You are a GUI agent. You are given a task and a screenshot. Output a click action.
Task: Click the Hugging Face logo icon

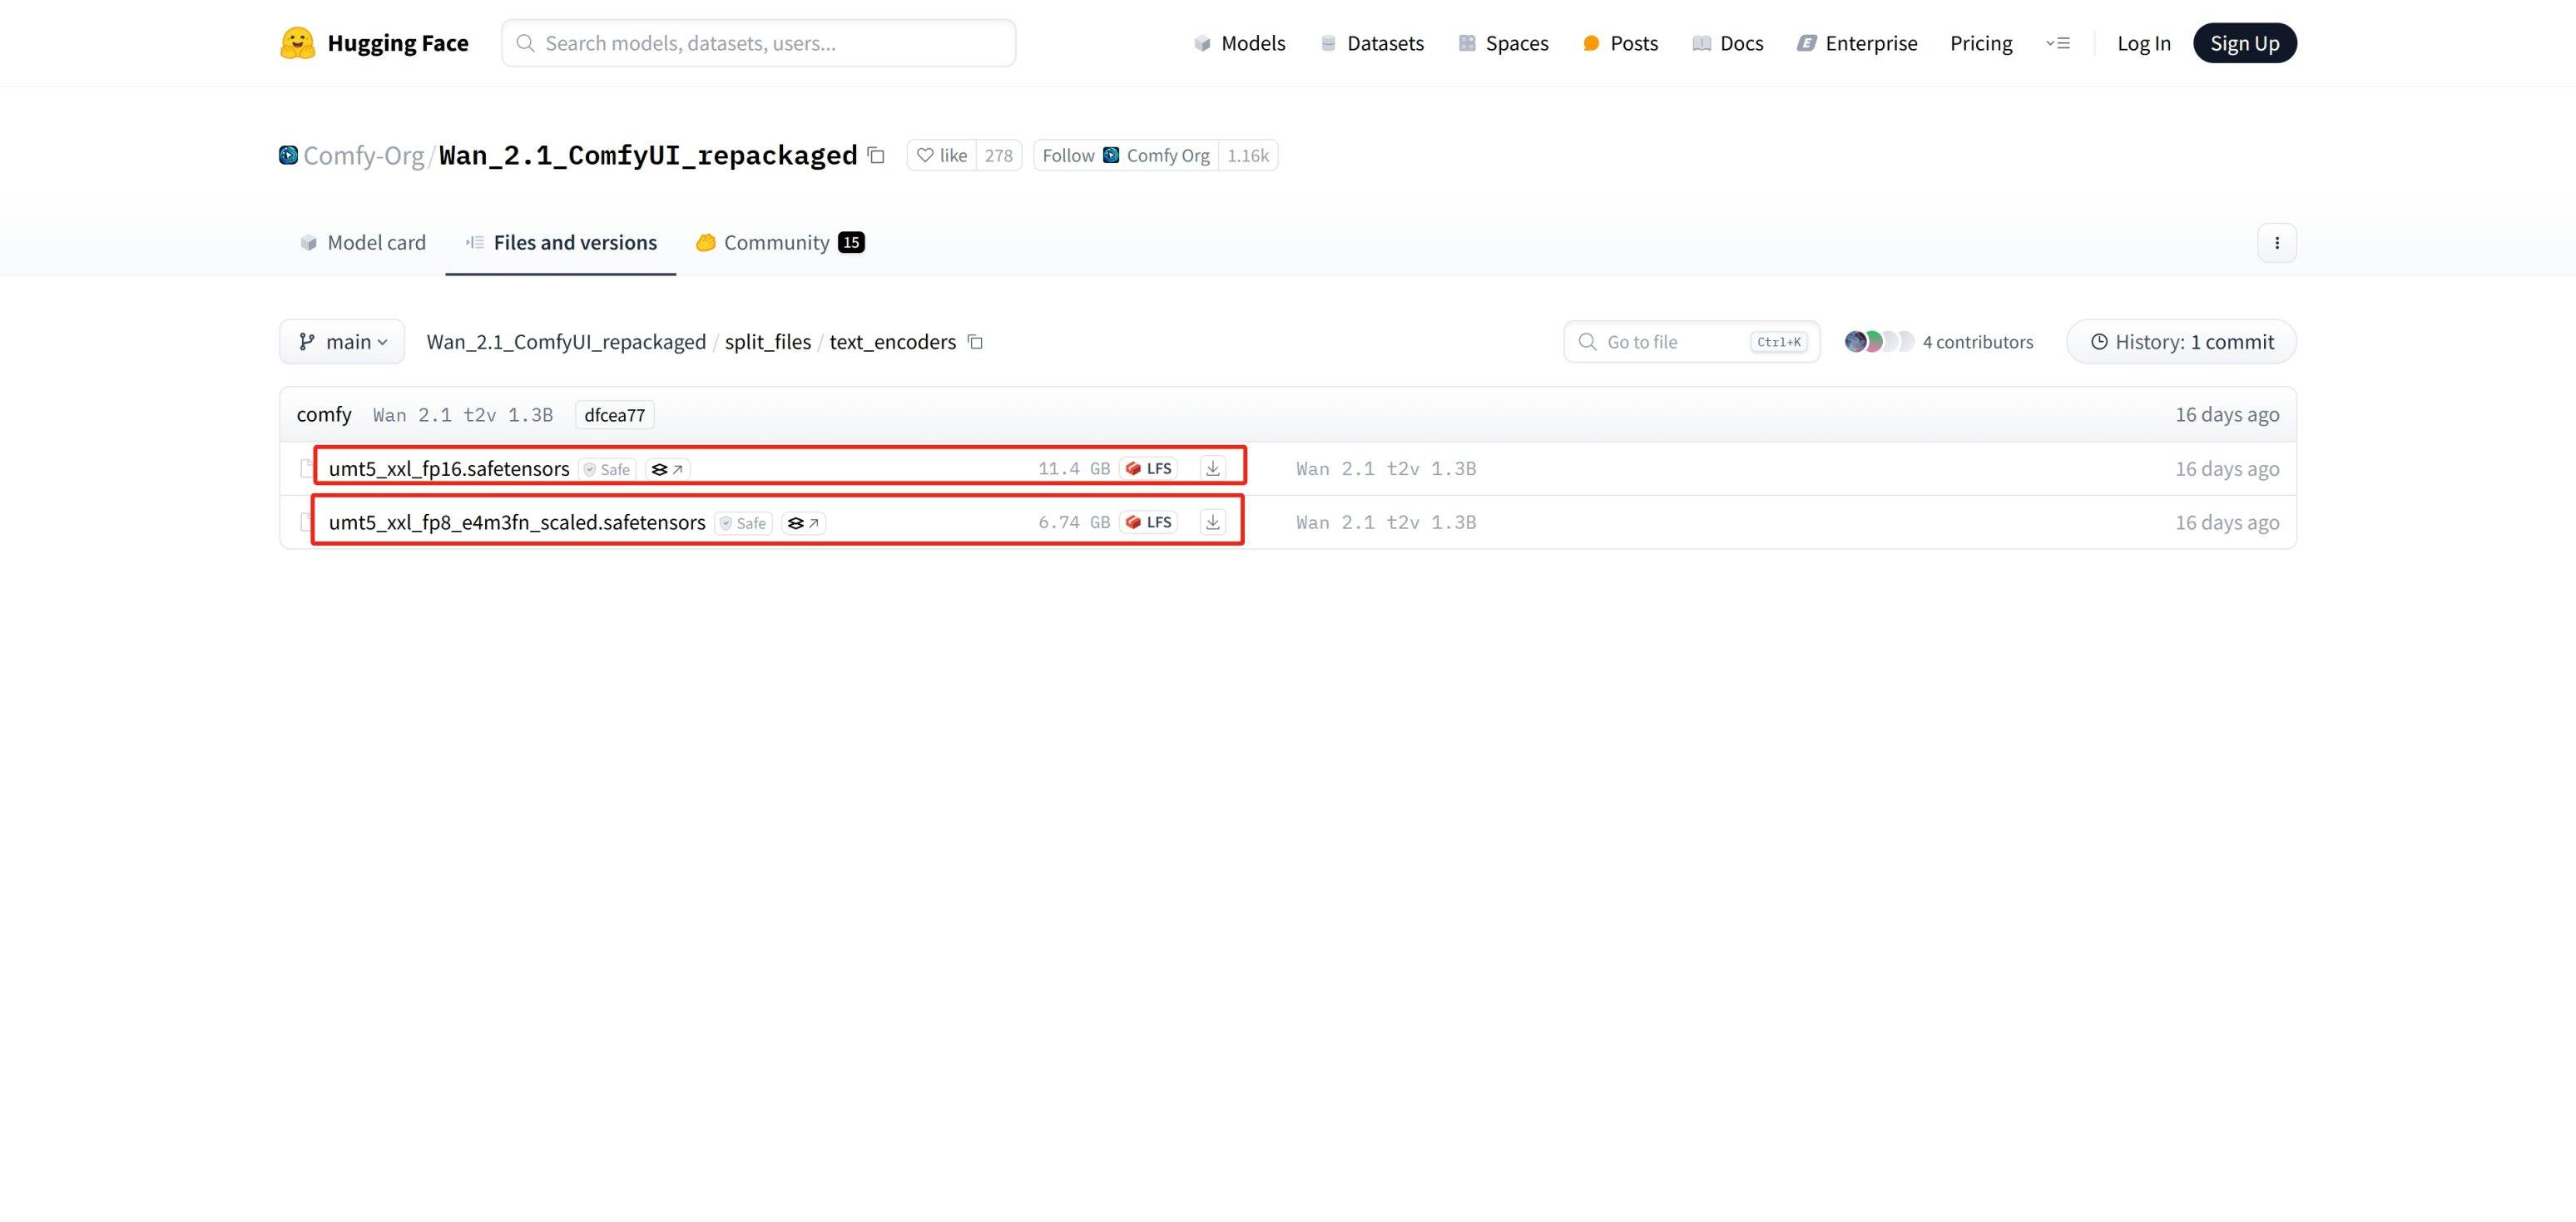click(x=297, y=43)
